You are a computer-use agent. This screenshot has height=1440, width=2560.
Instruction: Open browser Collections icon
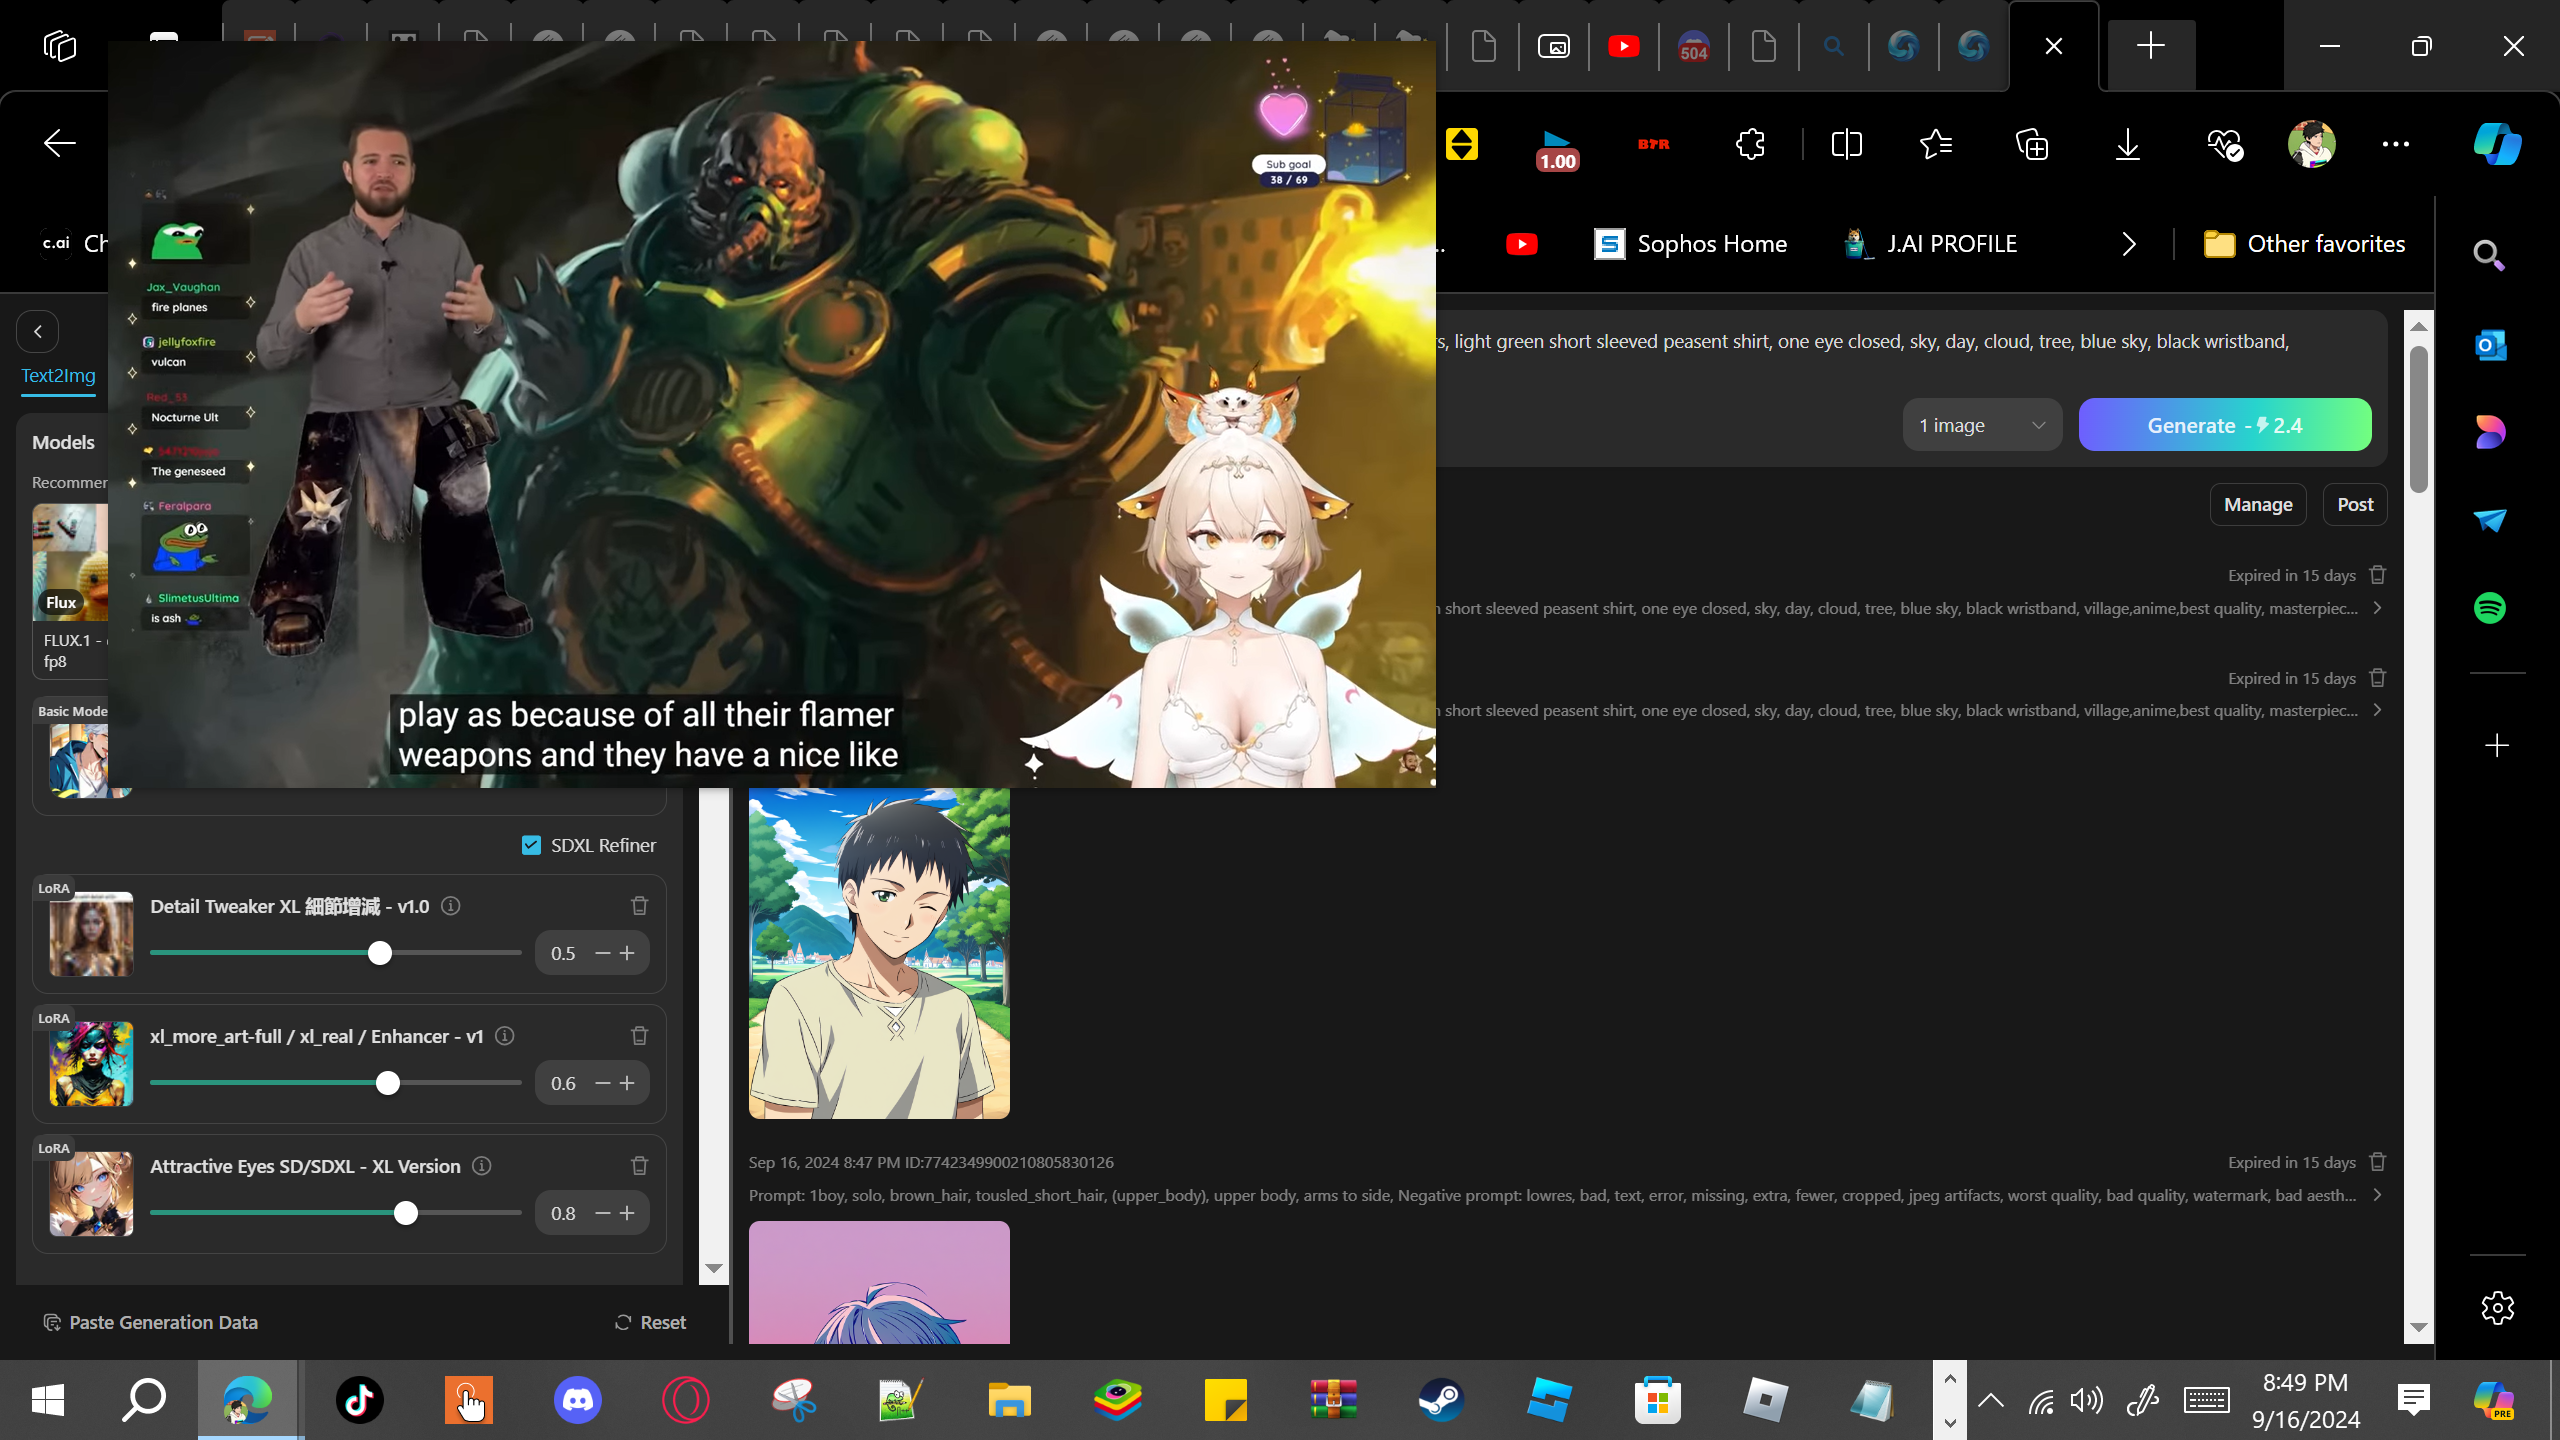[x=2032, y=145]
